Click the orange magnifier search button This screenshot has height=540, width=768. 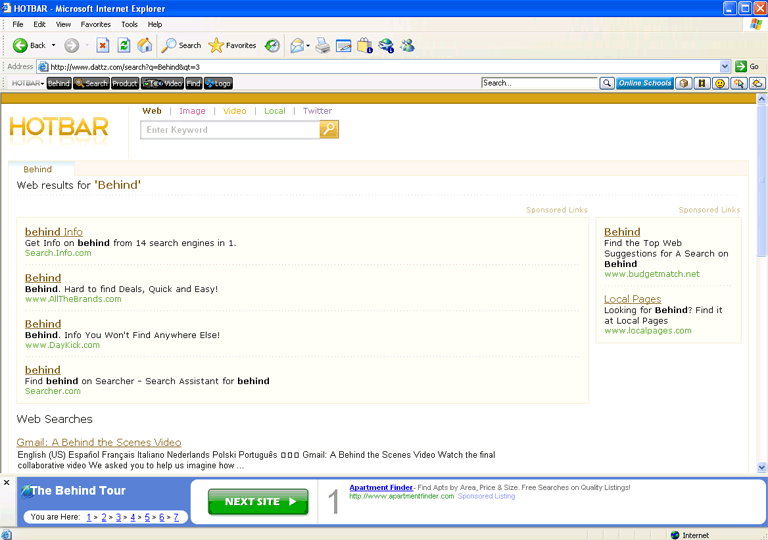(329, 130)
